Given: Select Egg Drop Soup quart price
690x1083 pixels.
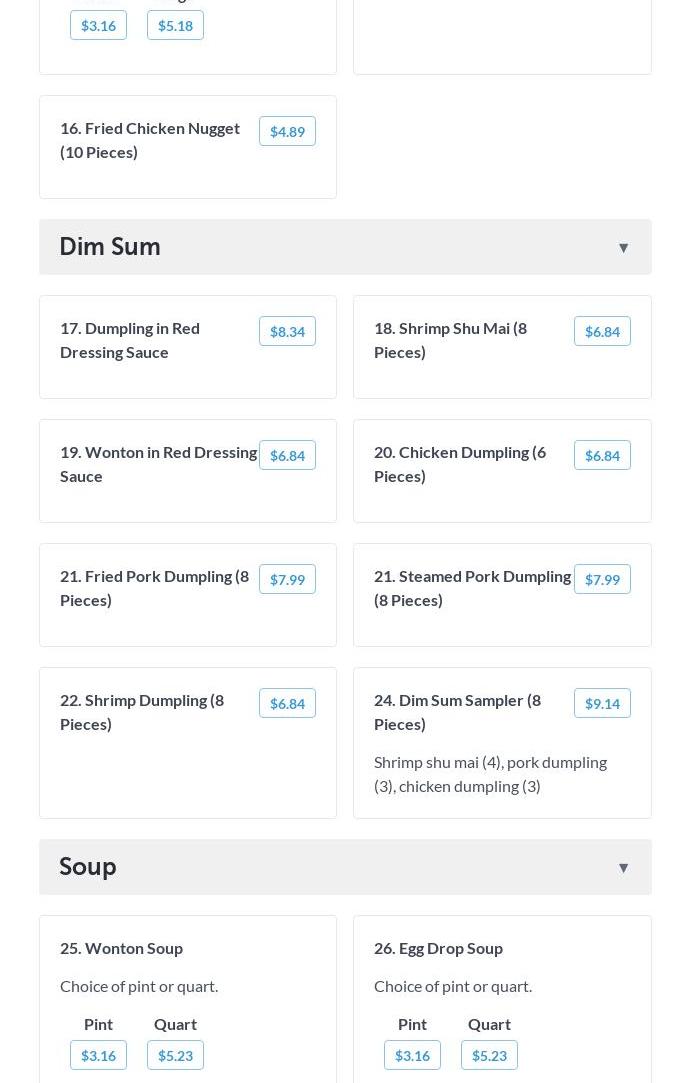Looking at the screenshot, I should [489, 1055].
